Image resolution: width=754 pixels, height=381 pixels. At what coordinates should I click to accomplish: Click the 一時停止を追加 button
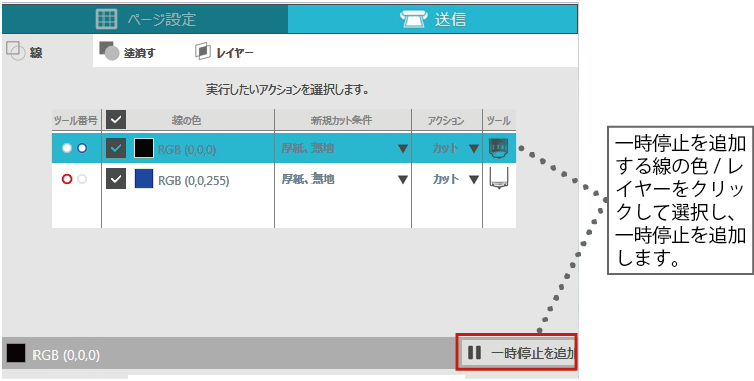pos(517,353)
